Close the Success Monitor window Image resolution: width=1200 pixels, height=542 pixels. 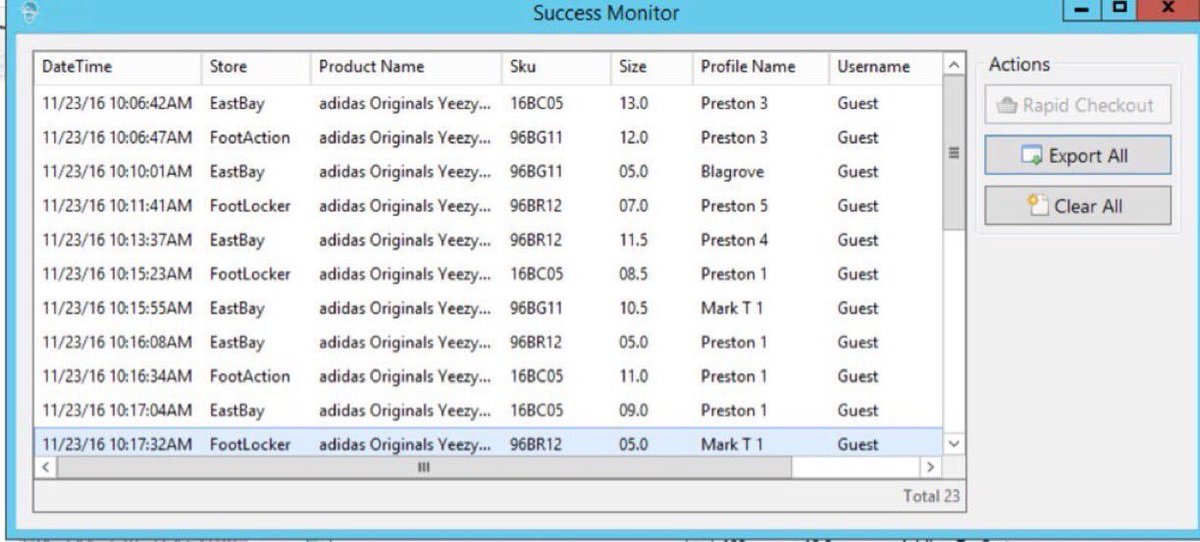pos(1168,9)
